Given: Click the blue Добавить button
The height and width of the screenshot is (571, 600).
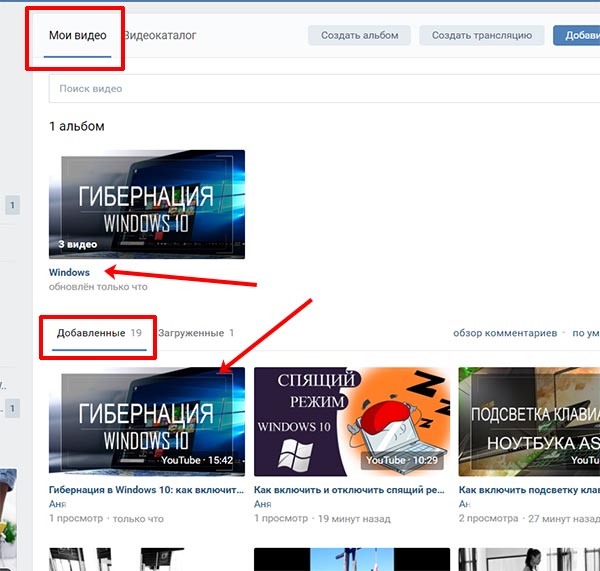Looking at the screenshot, I should 577,36.
